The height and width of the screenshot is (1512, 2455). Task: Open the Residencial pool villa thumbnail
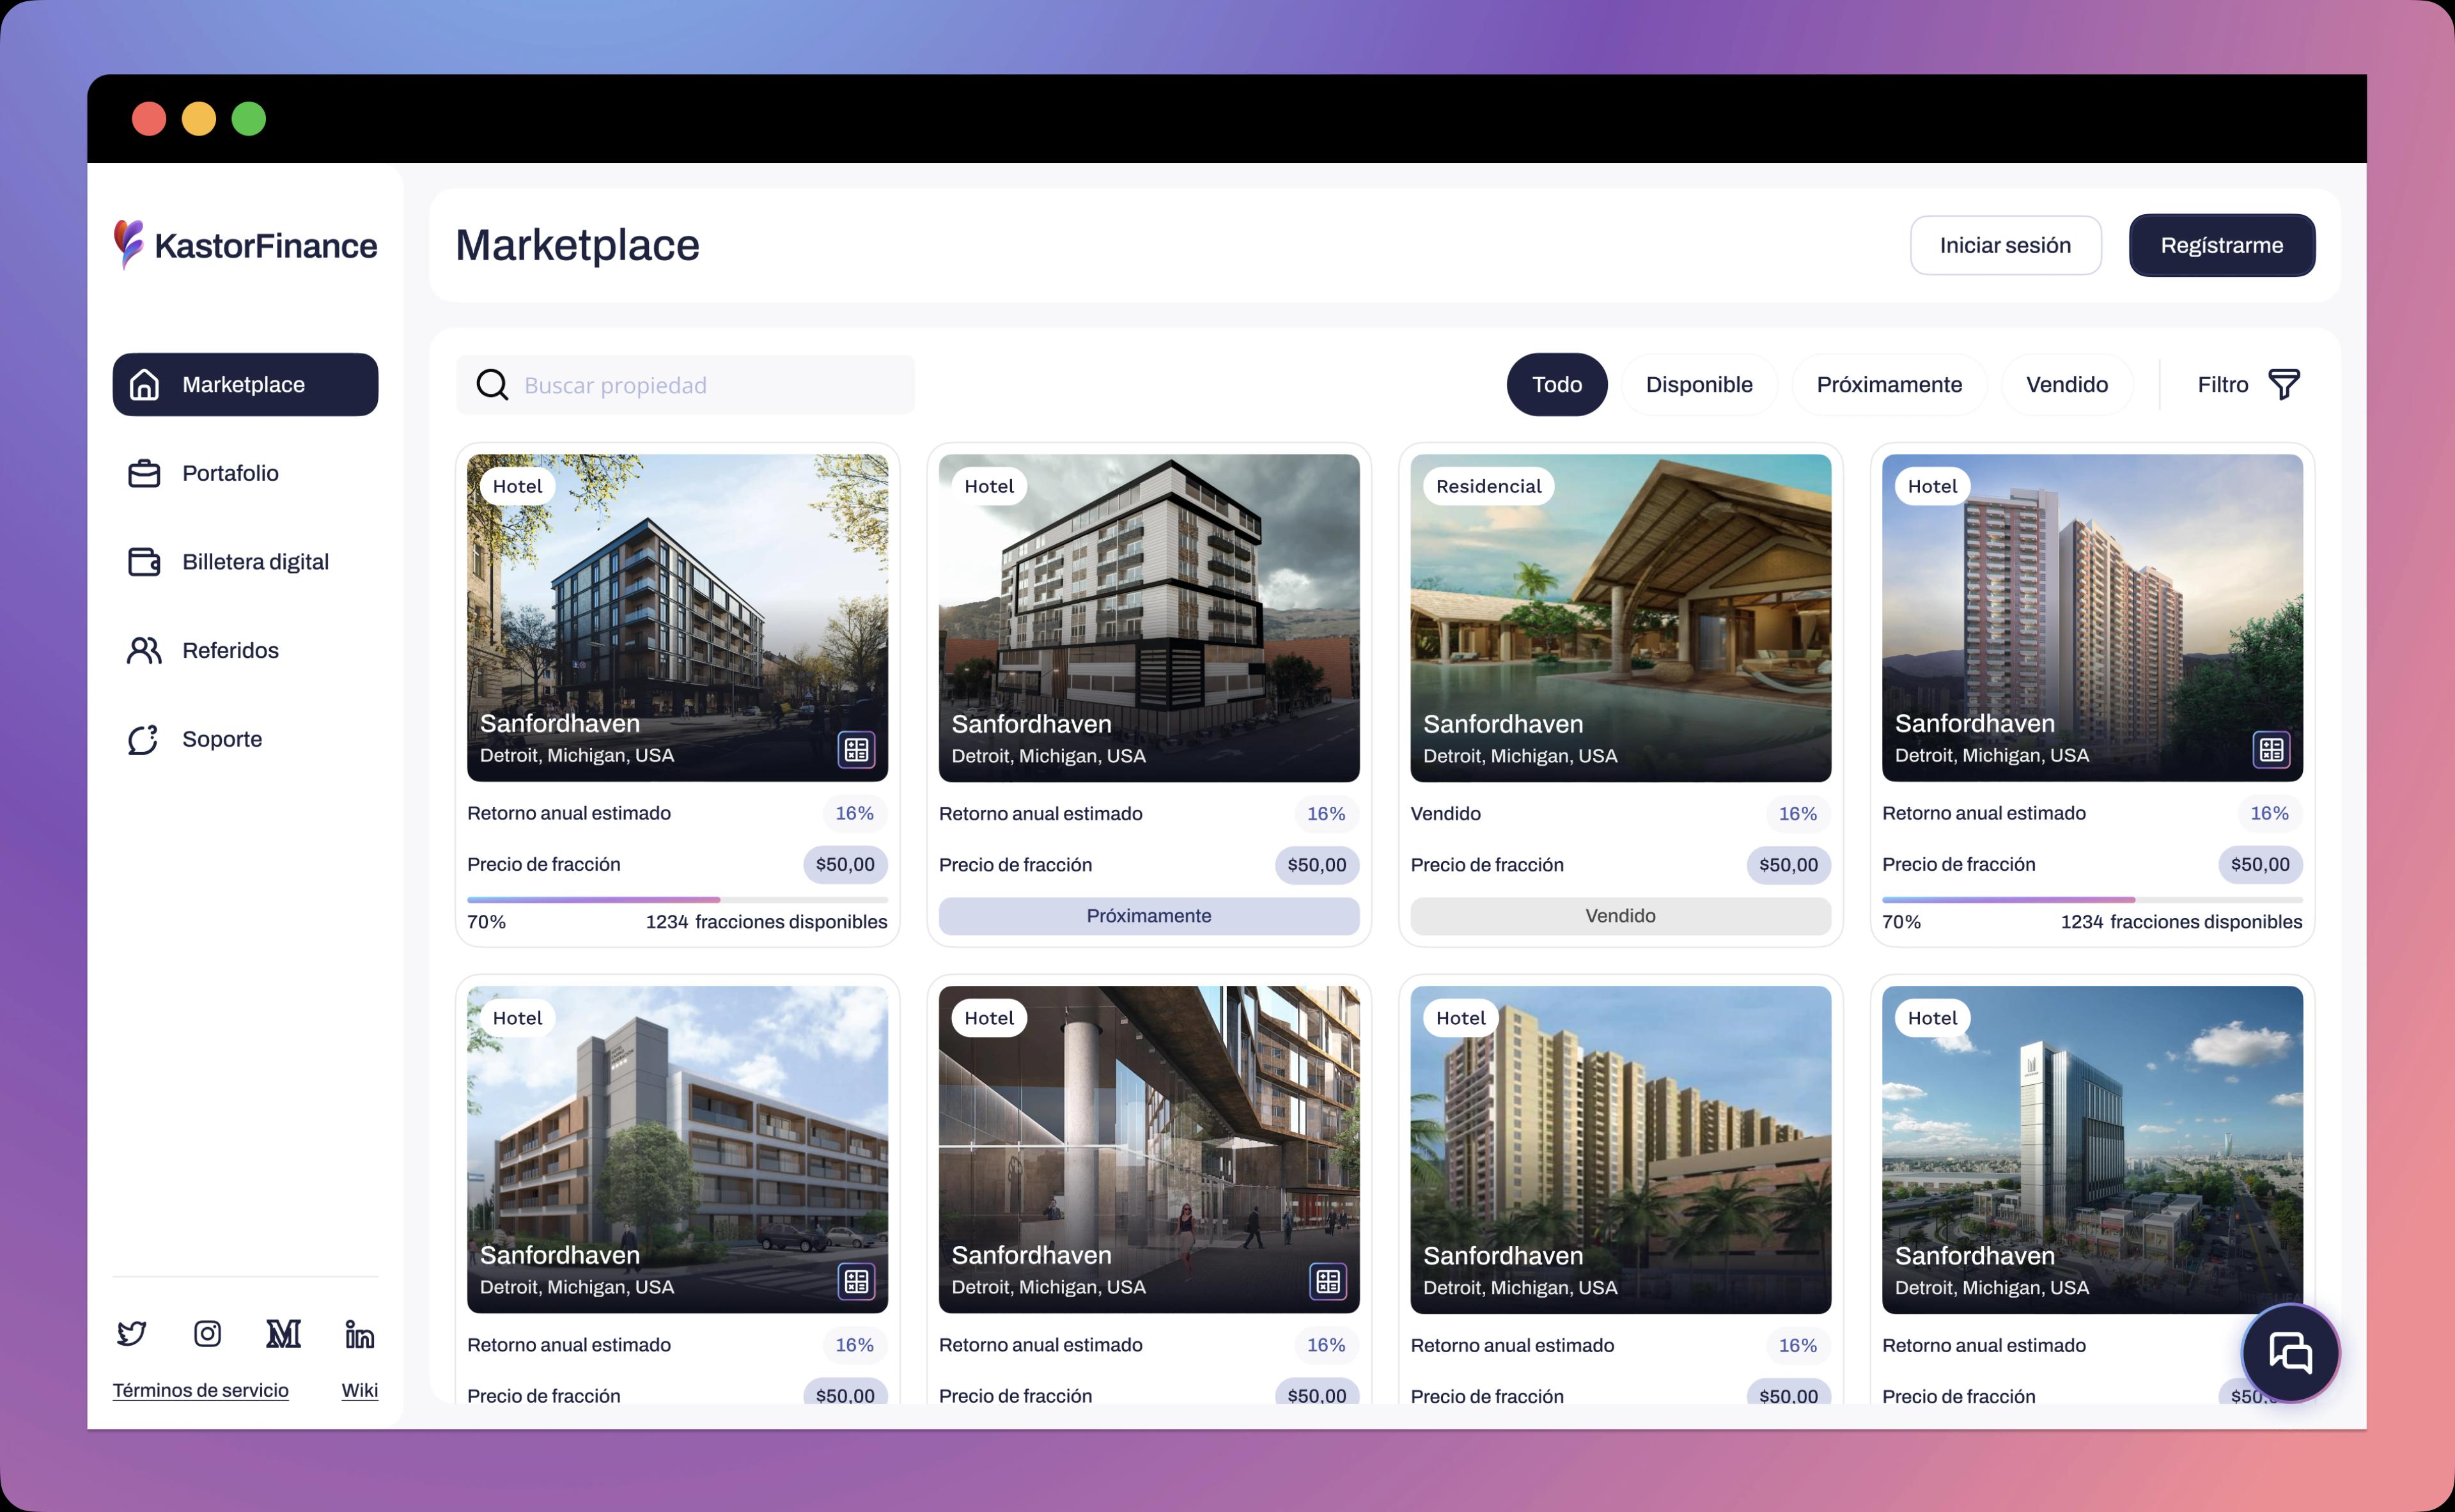coord(1620,618)
